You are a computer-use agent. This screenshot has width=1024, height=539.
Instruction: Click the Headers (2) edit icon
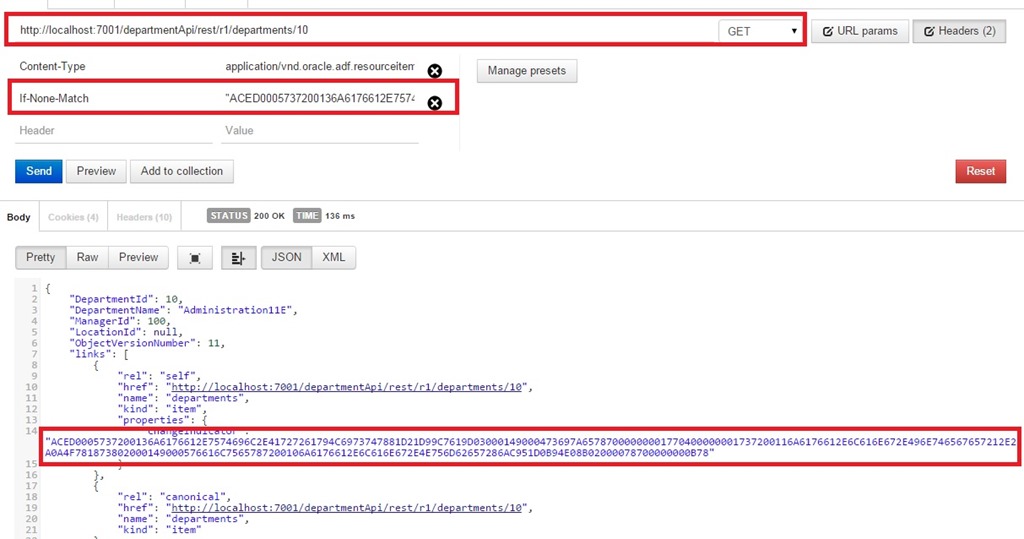pos(929,31)
